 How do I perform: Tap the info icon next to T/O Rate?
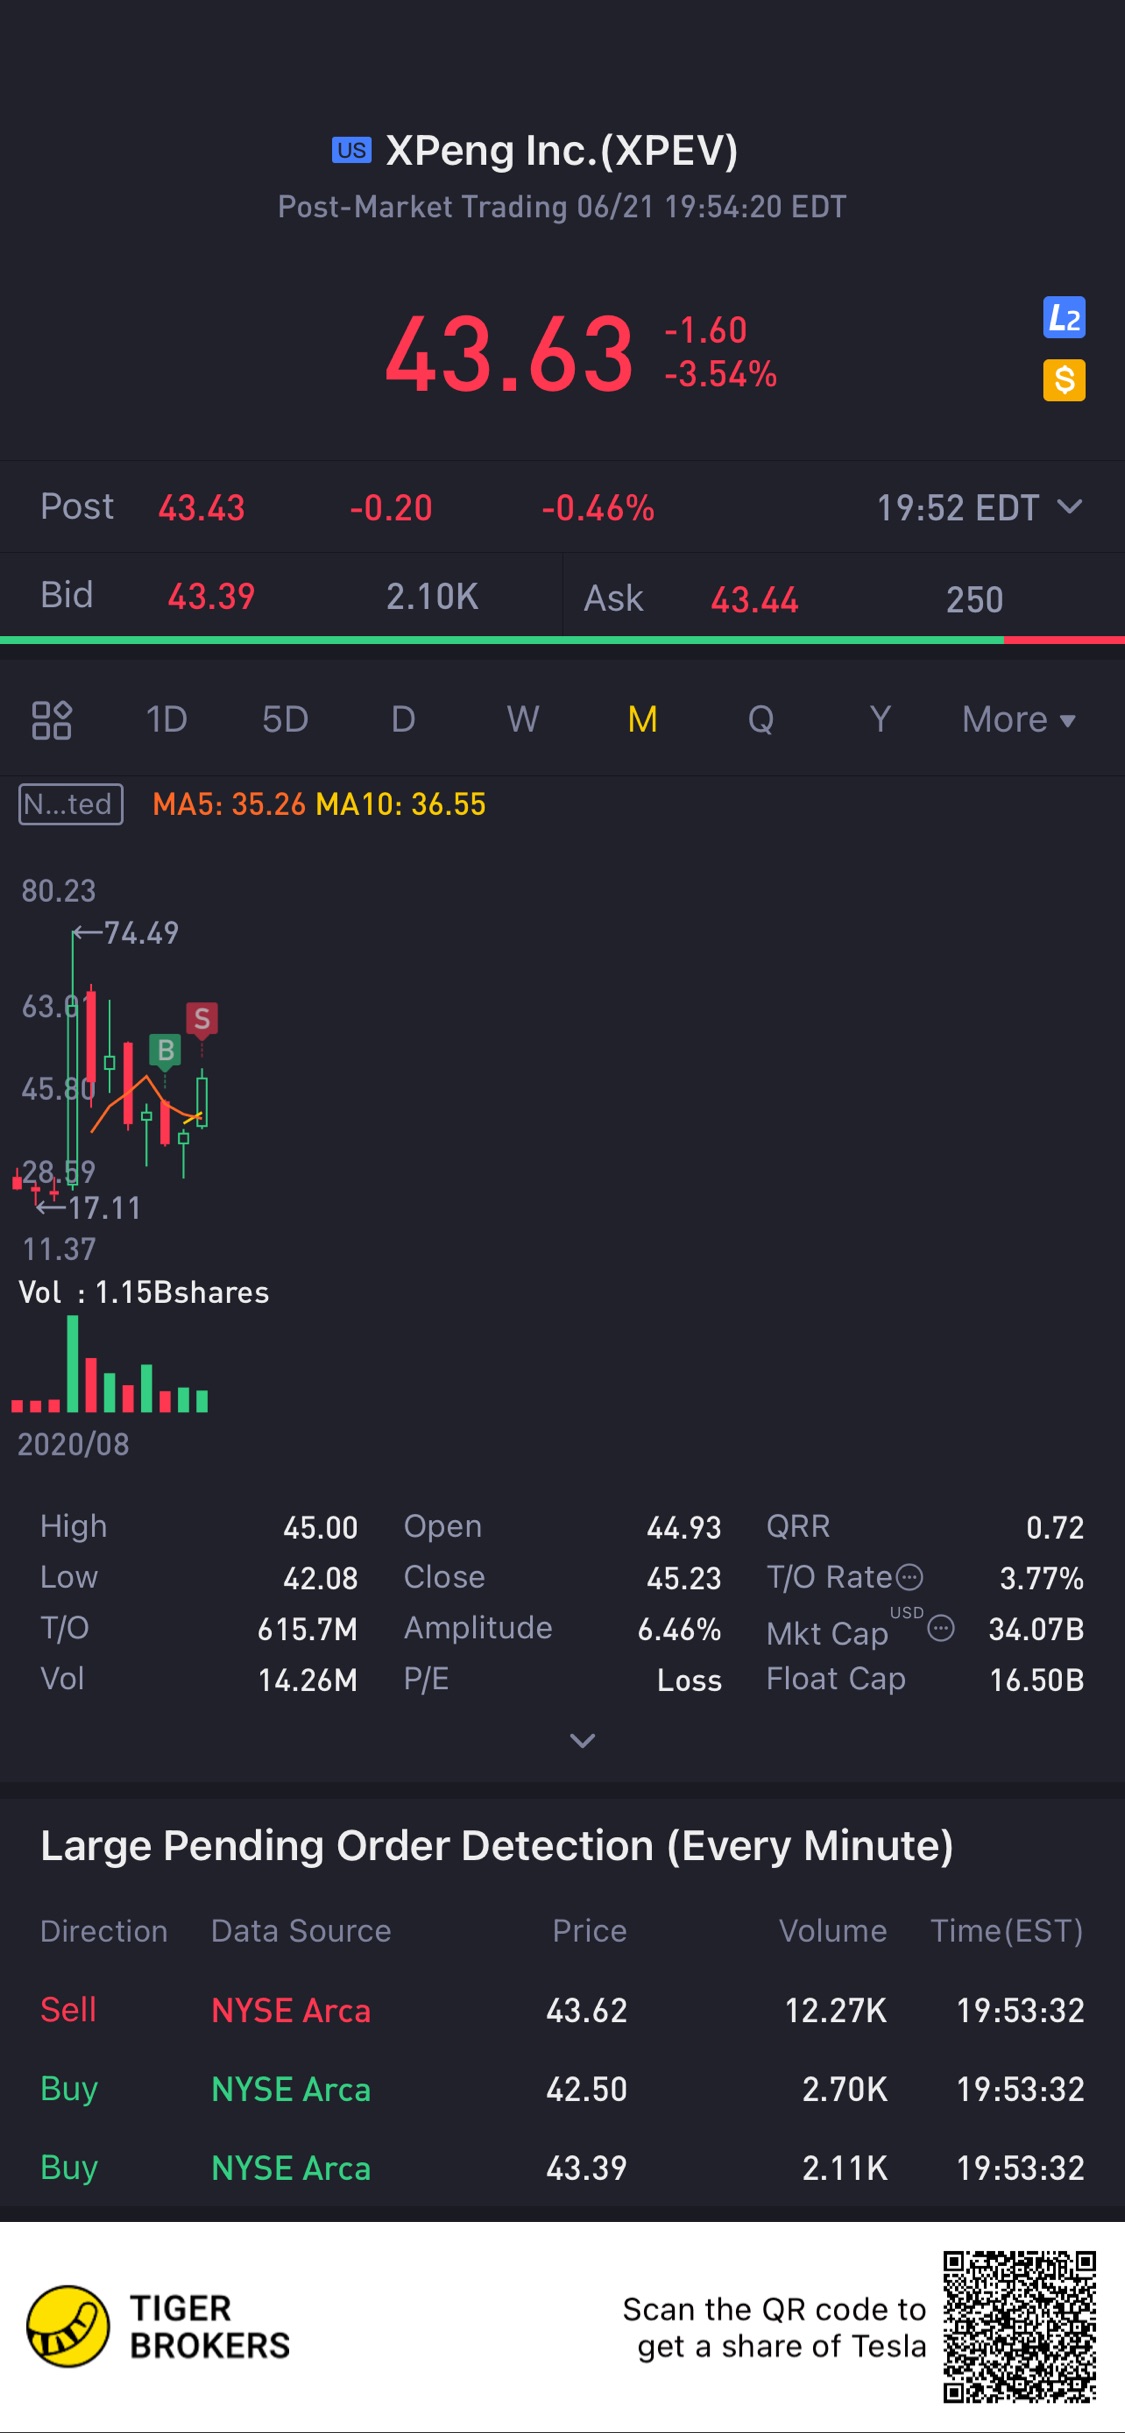pyautogui.click(x=909, y=1577)
